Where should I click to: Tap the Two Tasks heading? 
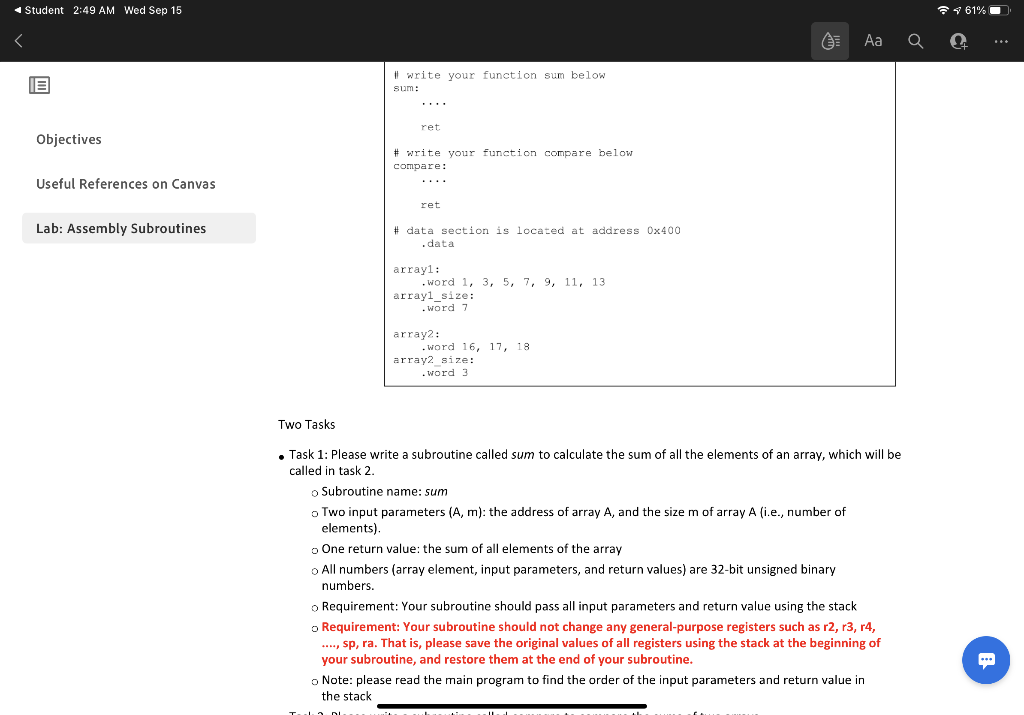click(x=306, y=424)
